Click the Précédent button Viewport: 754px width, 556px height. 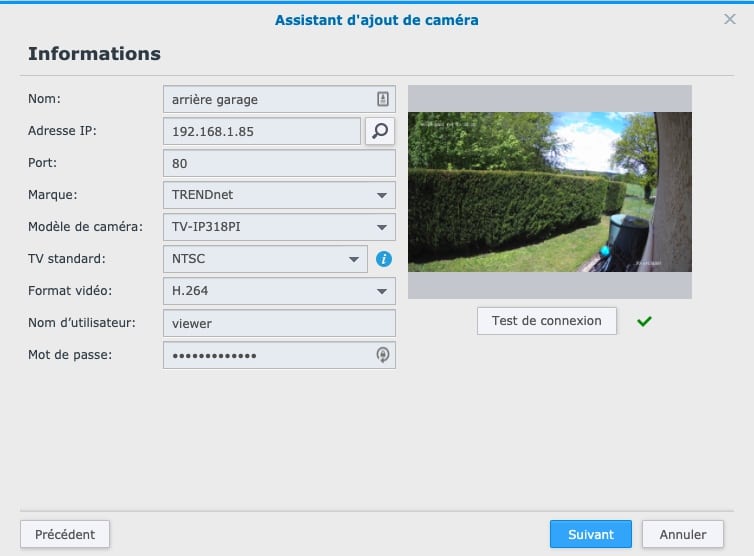coord(65,534)
